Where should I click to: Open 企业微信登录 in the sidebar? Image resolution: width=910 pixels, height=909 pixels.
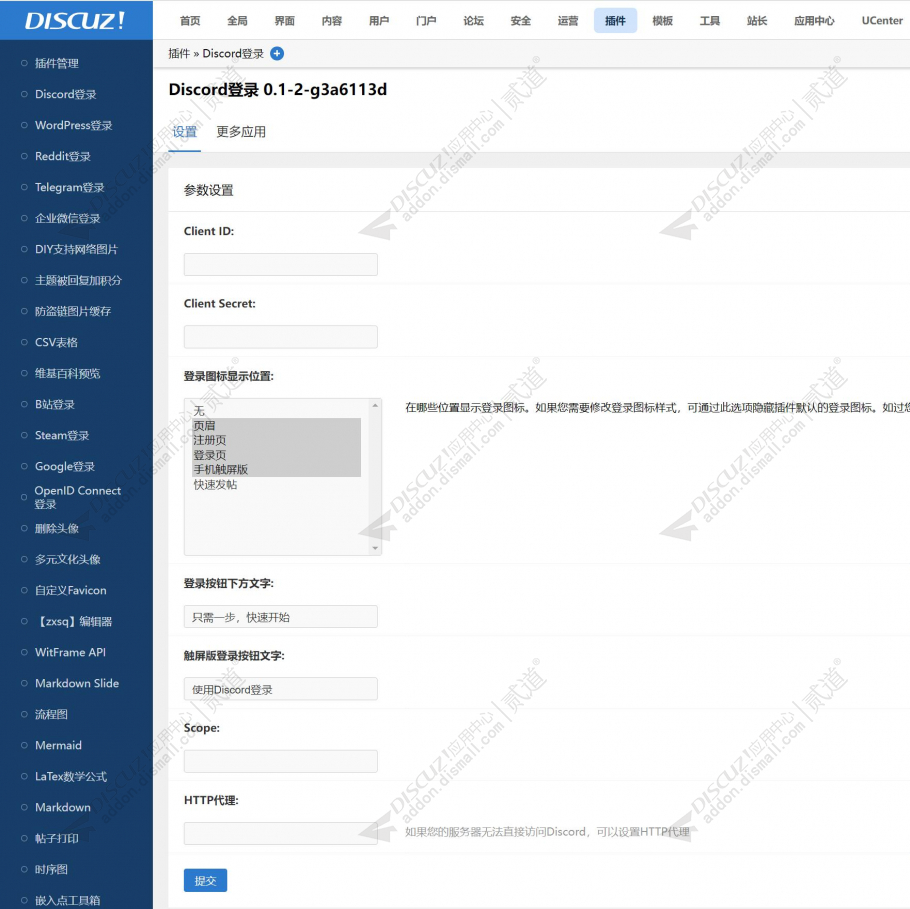[67, 218]
